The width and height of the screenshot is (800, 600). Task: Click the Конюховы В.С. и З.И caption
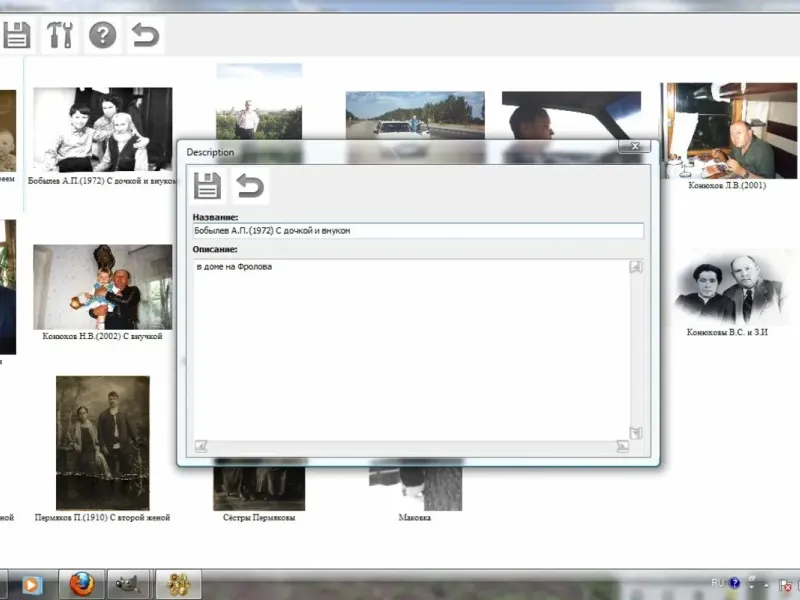tap(727, 332)
